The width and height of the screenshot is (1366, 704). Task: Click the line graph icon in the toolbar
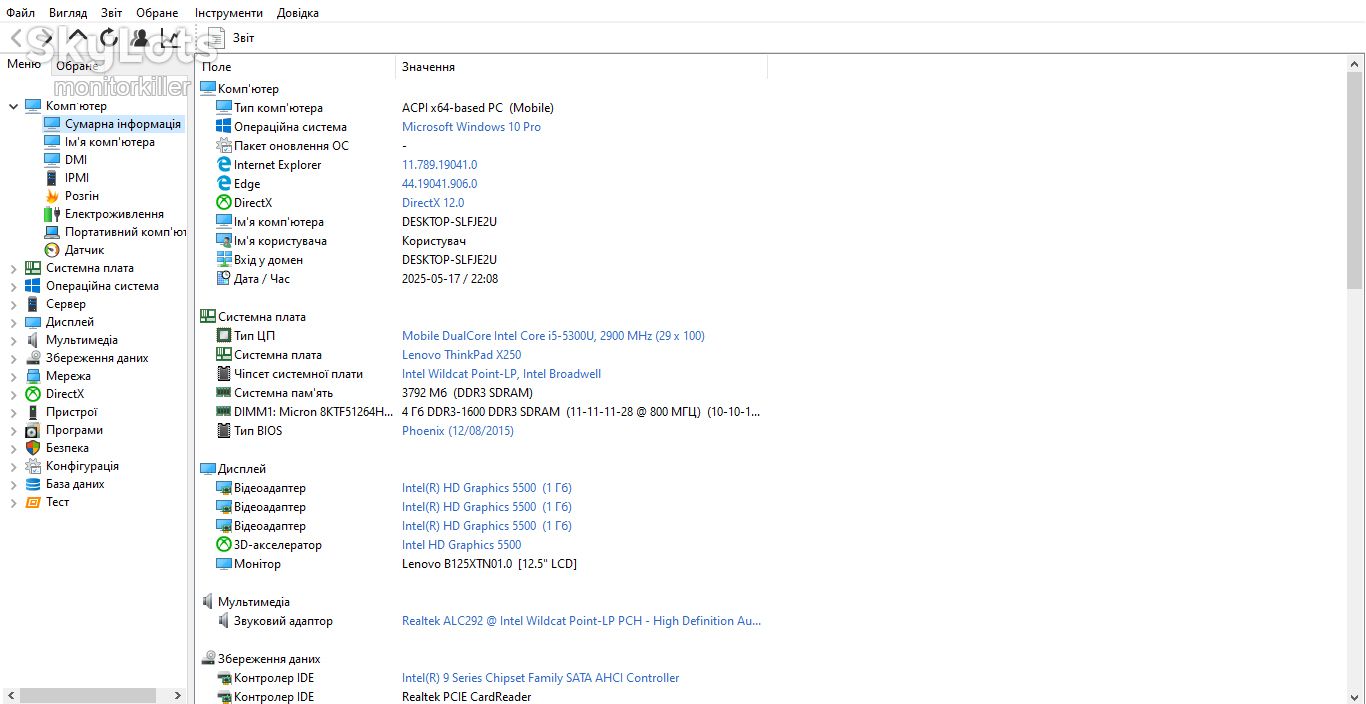[x=171, y=38]
